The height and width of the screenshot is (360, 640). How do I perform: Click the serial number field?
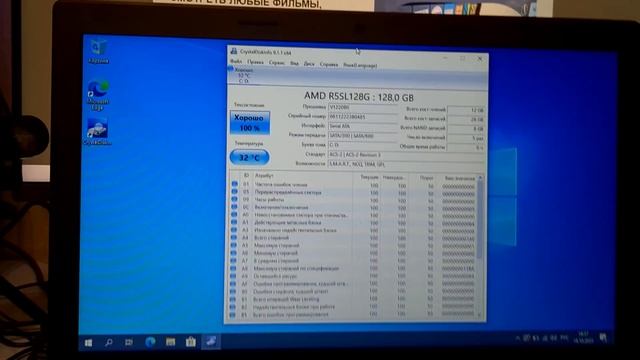pos(362,117)
